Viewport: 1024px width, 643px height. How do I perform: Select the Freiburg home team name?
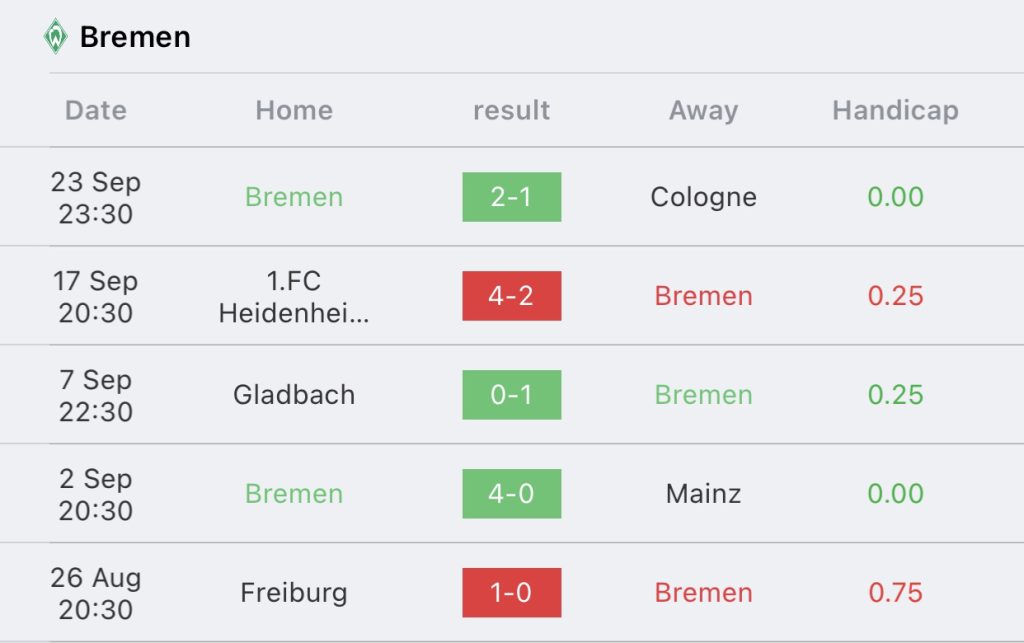pyautogui.click(x=294, y=593)
